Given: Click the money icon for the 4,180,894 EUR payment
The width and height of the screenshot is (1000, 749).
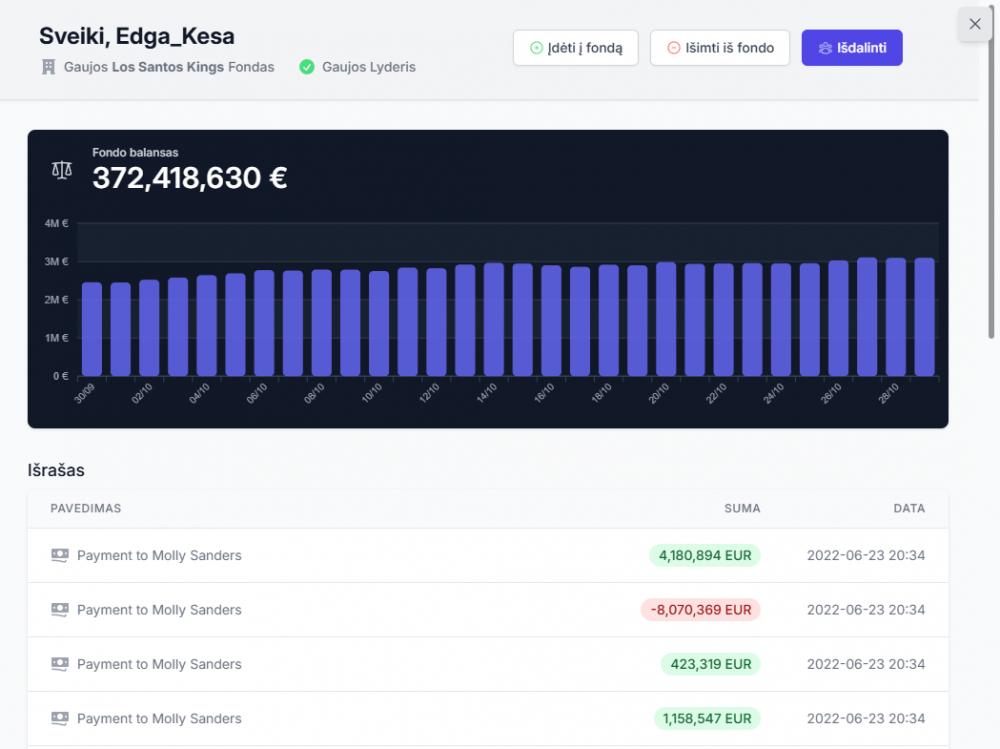Looking at the screenshot, I should 60,555.
